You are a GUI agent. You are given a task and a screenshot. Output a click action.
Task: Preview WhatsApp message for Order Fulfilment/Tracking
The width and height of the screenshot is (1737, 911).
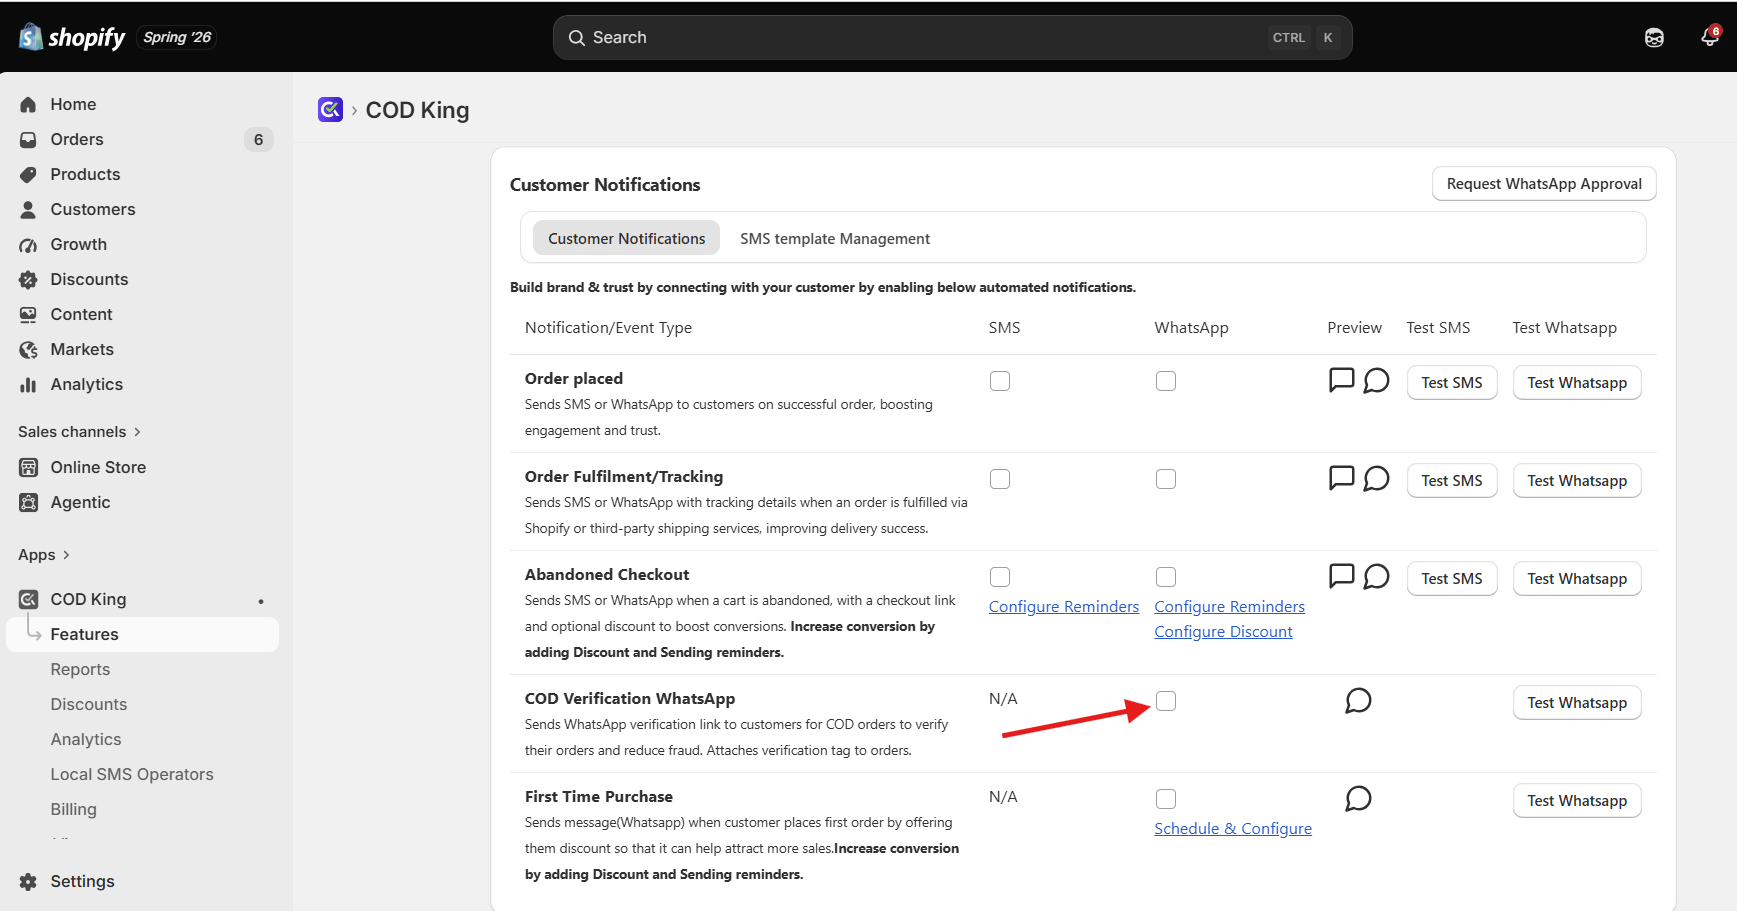click(x=1376, y=478)
